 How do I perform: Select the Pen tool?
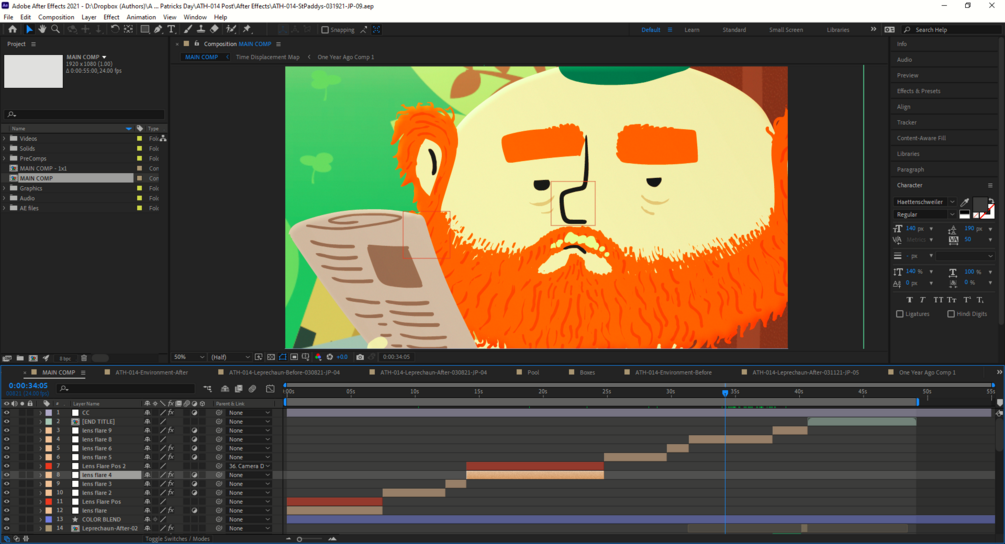(158, 29)
